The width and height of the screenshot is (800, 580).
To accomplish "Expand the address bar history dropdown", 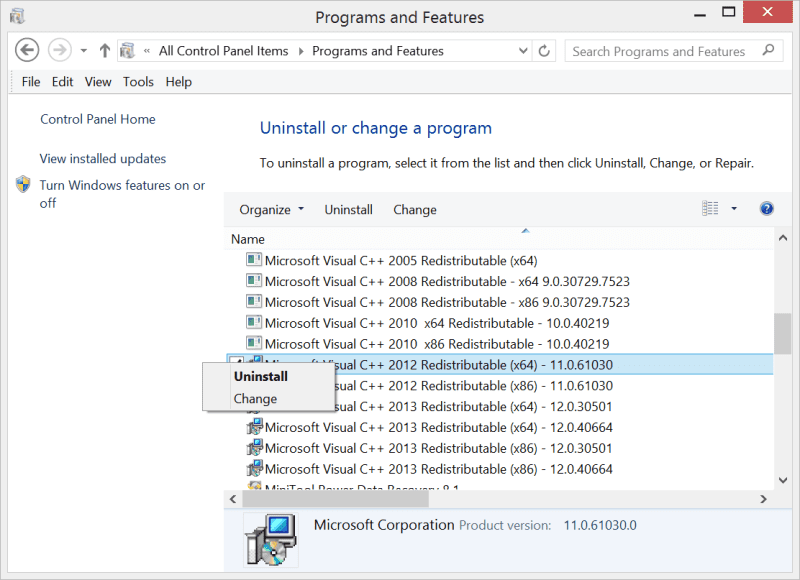I will [523, 51].
